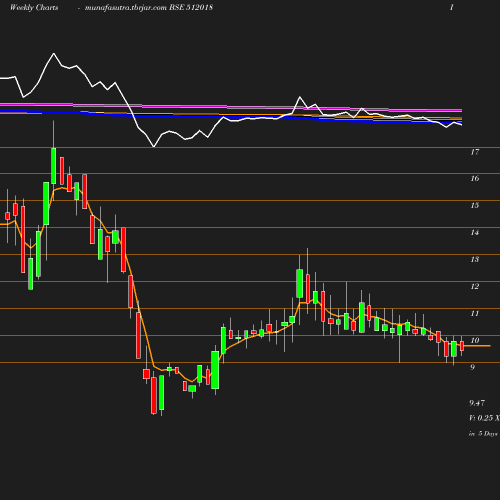Click the price label 10
Screen dimensions: 500x500
coord(475,340)
